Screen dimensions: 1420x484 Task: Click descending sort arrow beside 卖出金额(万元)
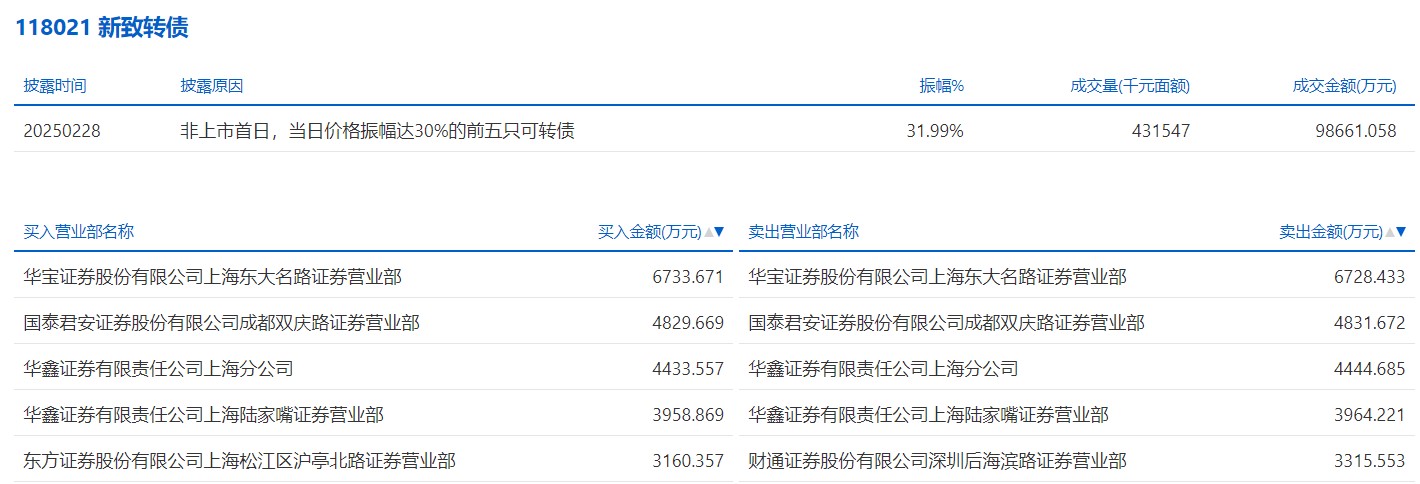click(1401, 232)
